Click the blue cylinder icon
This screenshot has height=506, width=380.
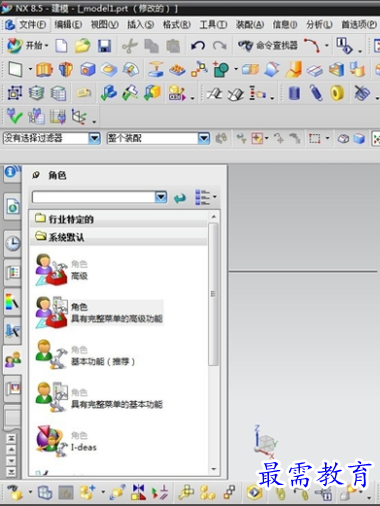(294, 93)
